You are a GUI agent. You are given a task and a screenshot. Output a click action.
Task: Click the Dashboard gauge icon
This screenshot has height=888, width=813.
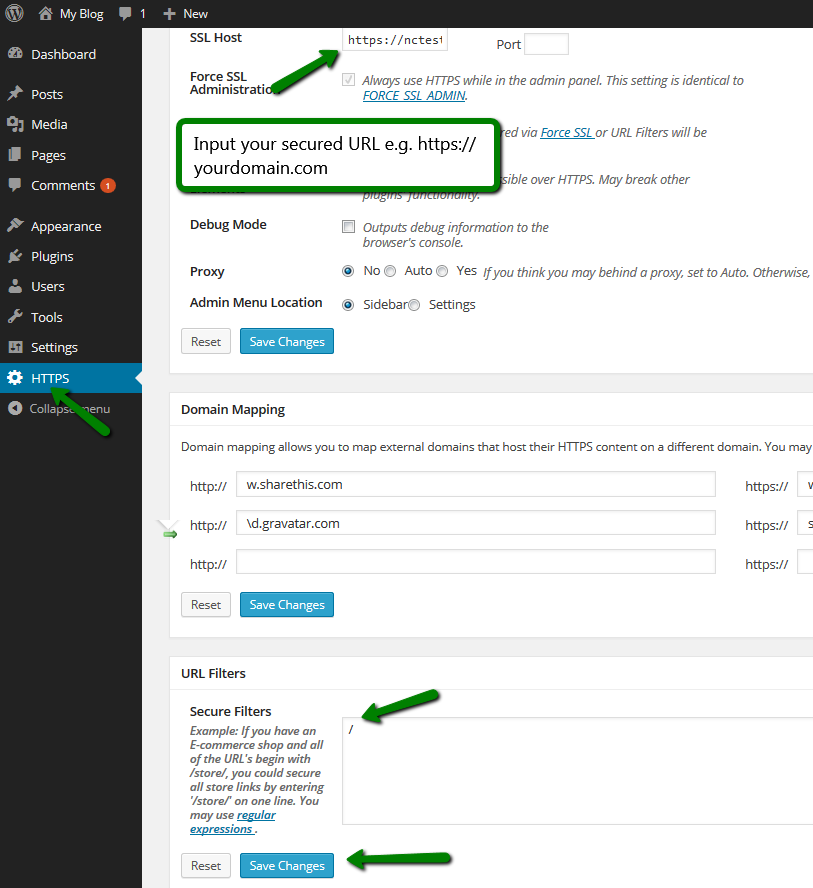point(15,54)
